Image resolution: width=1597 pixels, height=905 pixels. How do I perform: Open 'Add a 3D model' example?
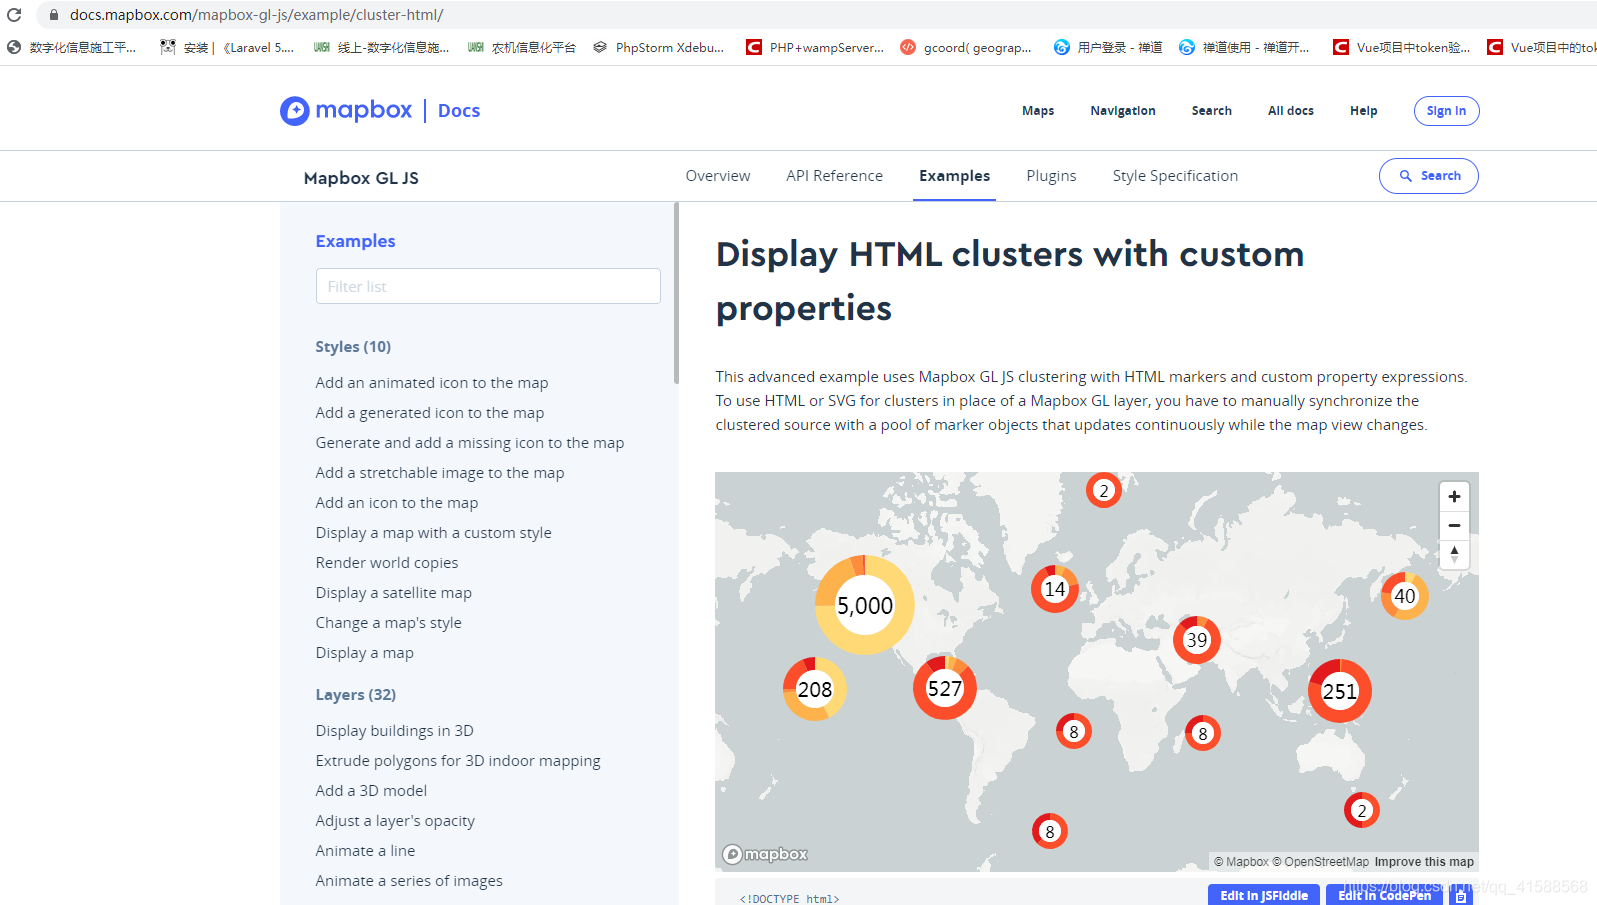pos(371,790)
